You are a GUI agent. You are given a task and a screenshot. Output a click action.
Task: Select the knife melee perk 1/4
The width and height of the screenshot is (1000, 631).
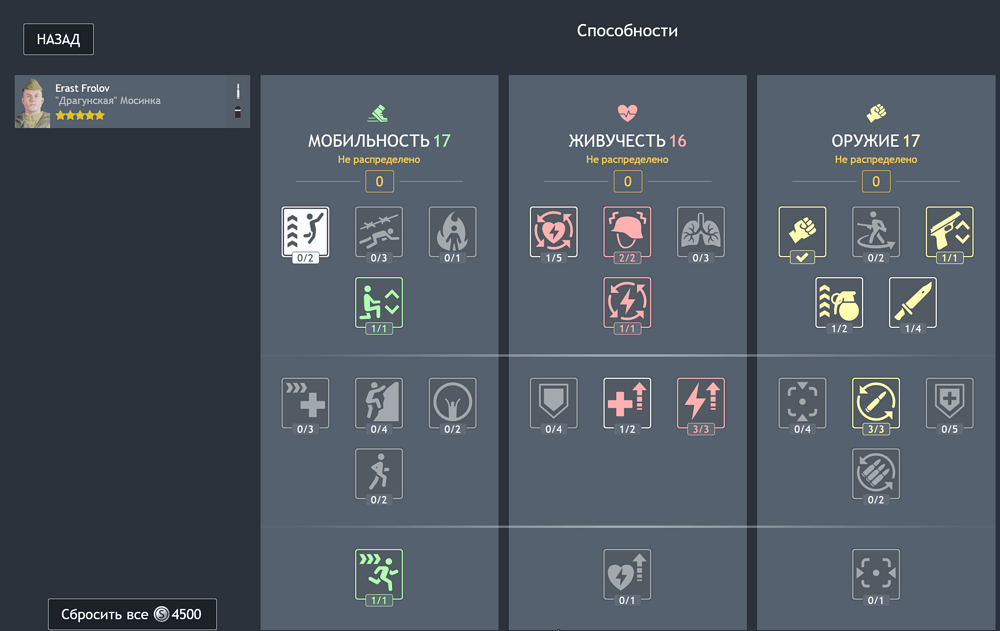pyautogui.click(x=913, y=303)
